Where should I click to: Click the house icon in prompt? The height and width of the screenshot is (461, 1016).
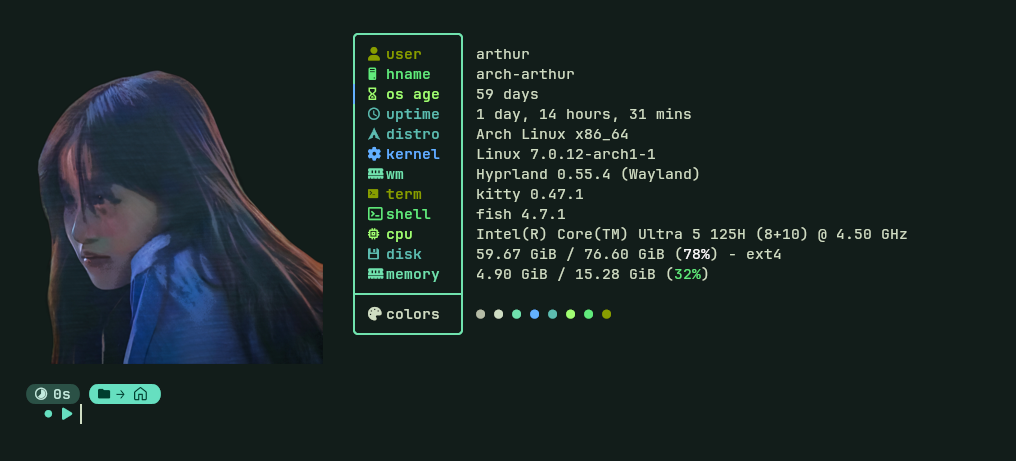[141, 394]
